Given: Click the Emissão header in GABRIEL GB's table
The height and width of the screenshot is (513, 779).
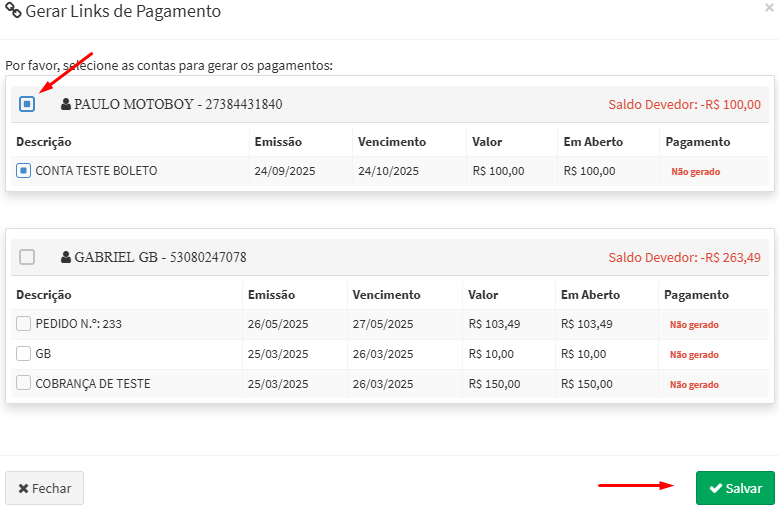Looking at the screenshot, I should tap(272, 295).
